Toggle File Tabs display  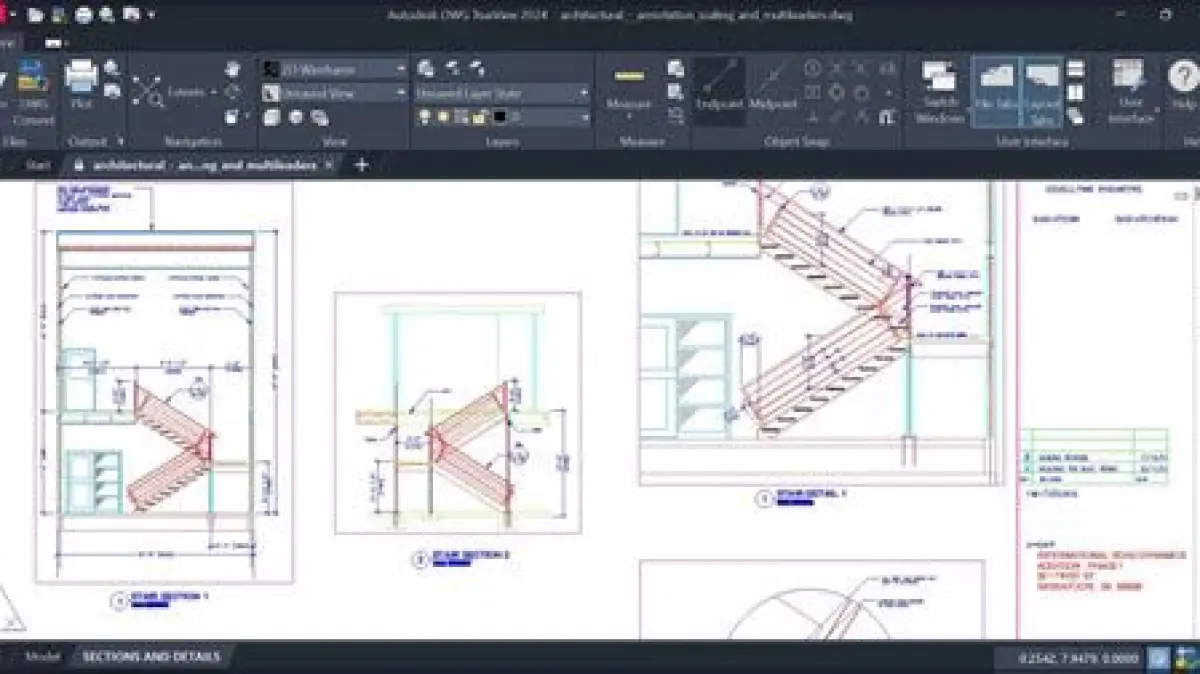pyautogui.click(x=995, y=88)
